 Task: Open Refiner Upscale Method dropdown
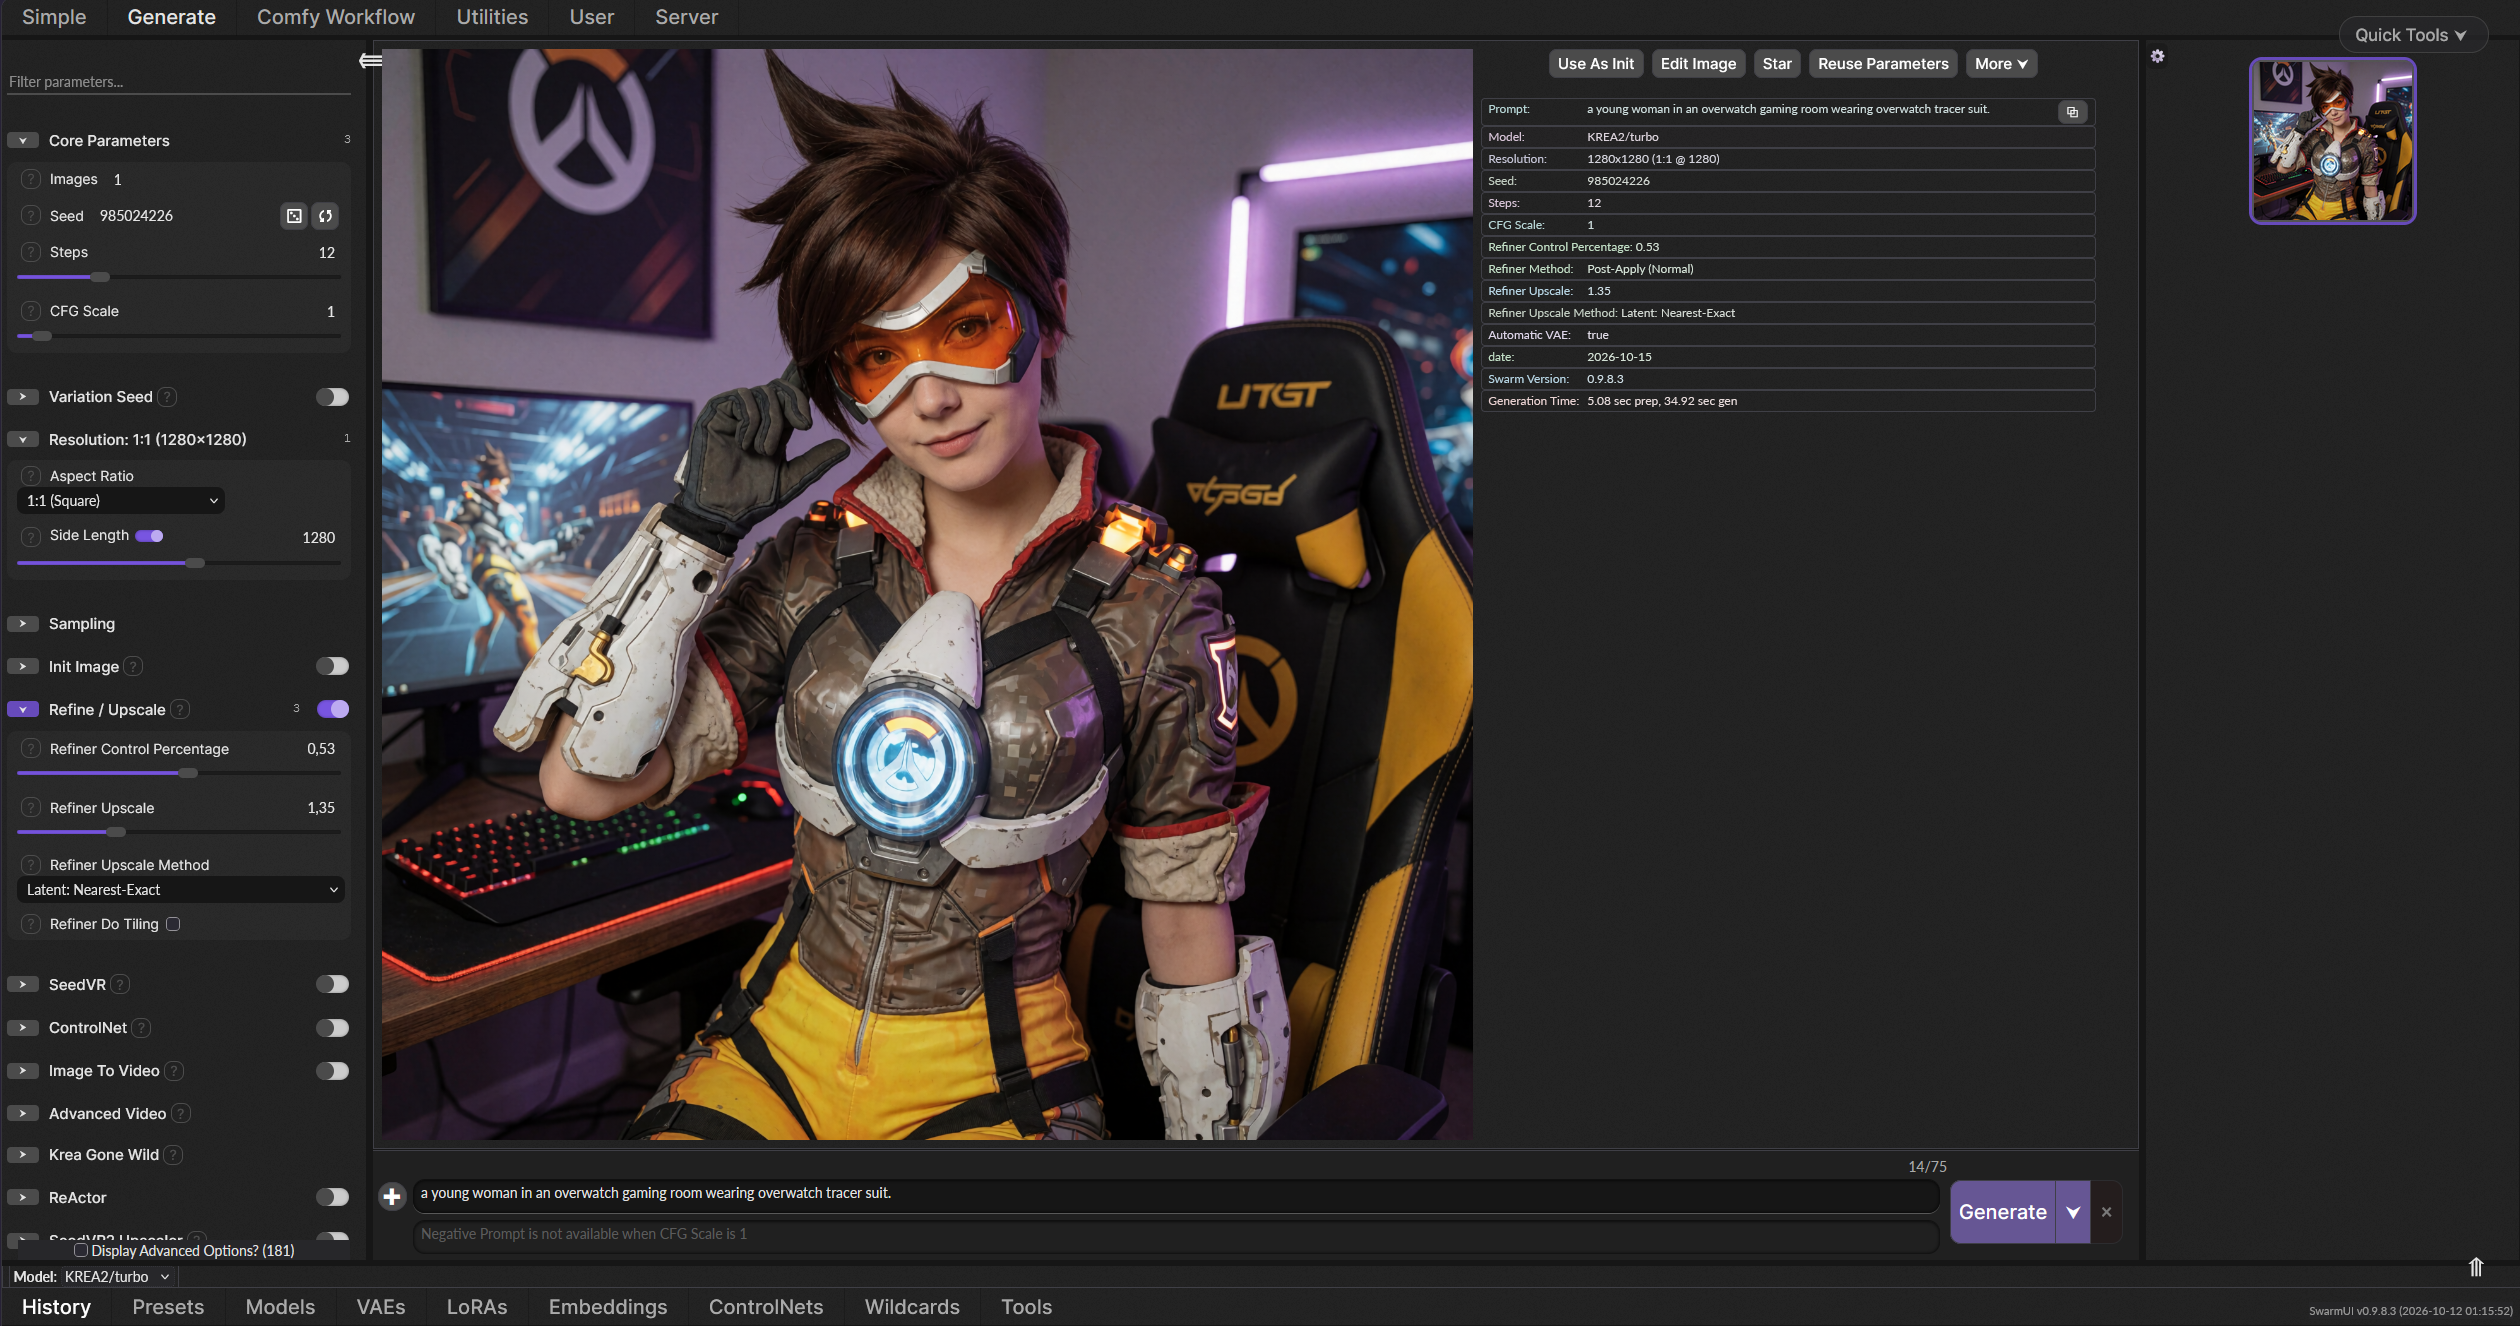tap(181, 890)
